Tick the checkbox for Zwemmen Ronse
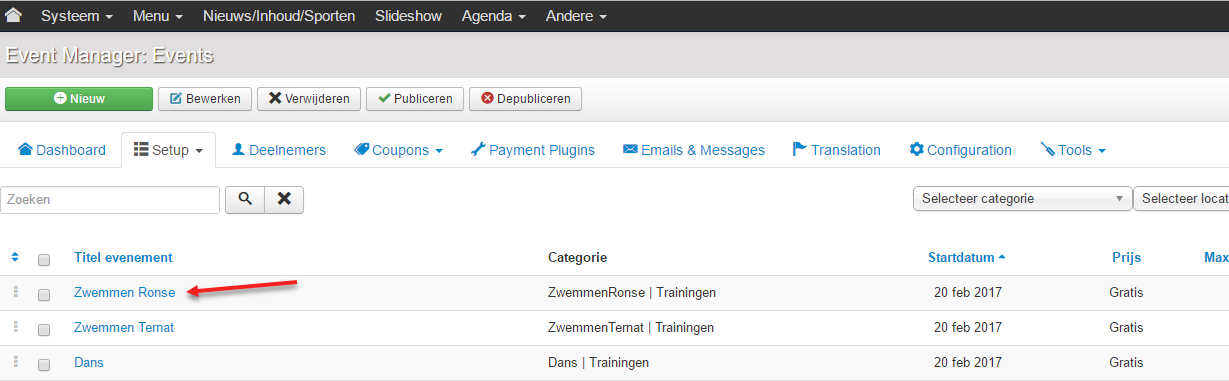The height and width of the screenshot is (381, 1229). (x=44, y=294)
